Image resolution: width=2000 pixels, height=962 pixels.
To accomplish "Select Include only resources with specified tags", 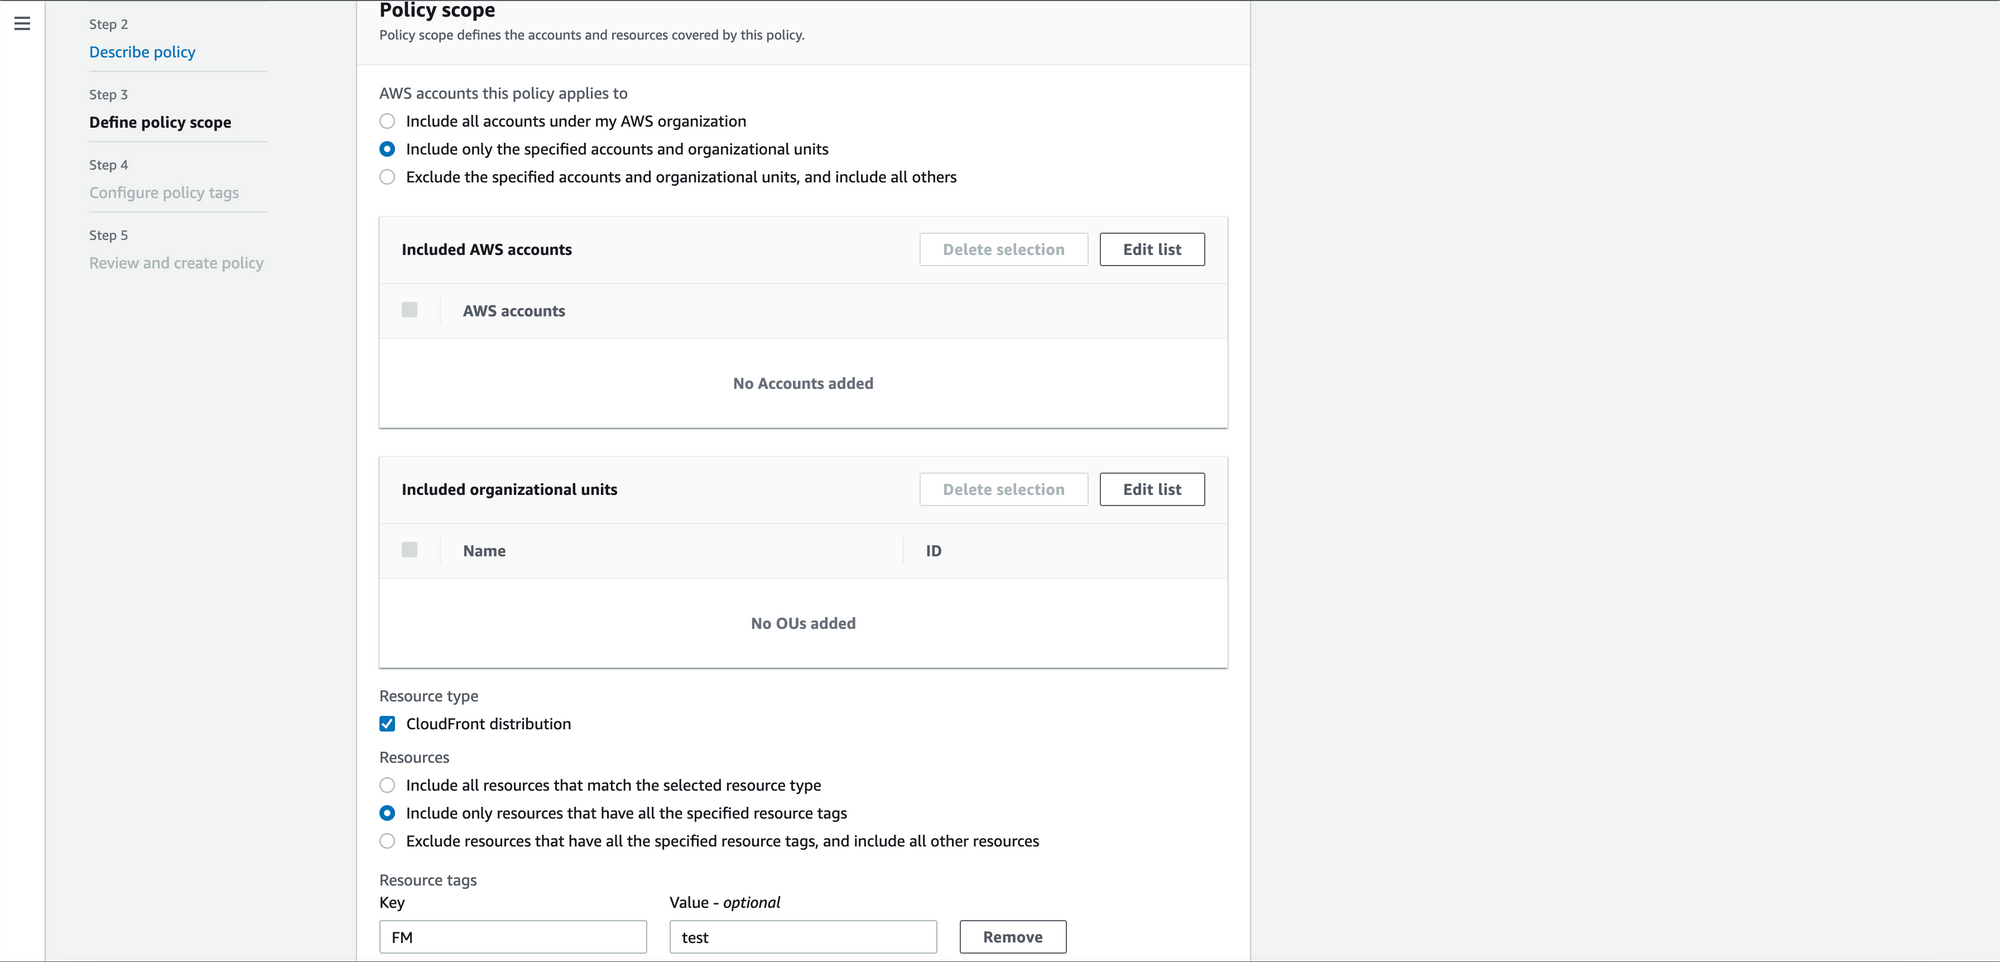I will (387, 813).
